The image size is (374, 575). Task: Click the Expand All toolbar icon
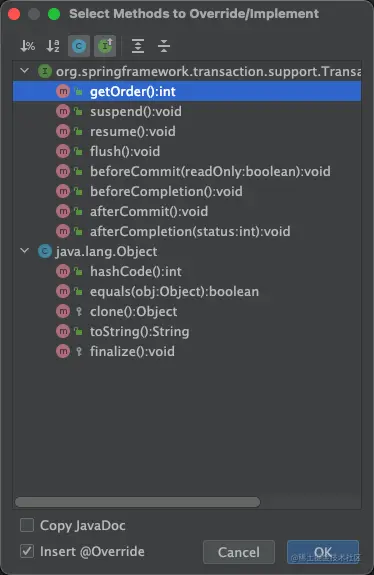(x=138, y=46)
